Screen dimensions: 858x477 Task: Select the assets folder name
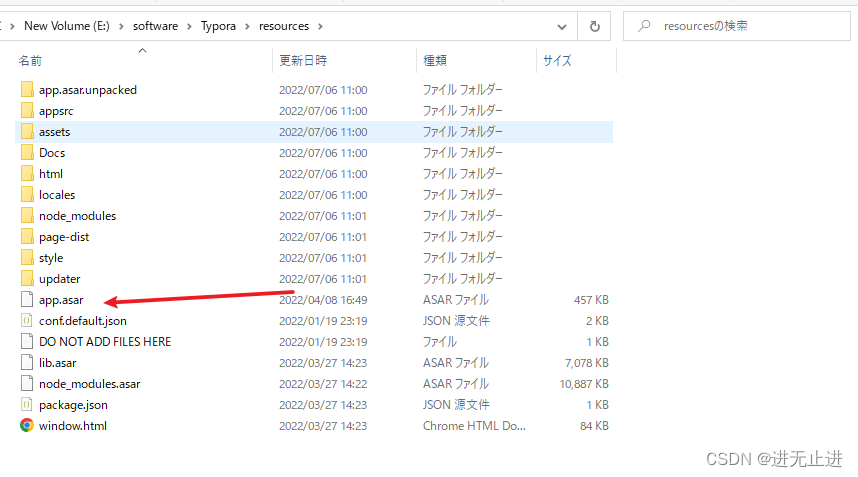54,132
